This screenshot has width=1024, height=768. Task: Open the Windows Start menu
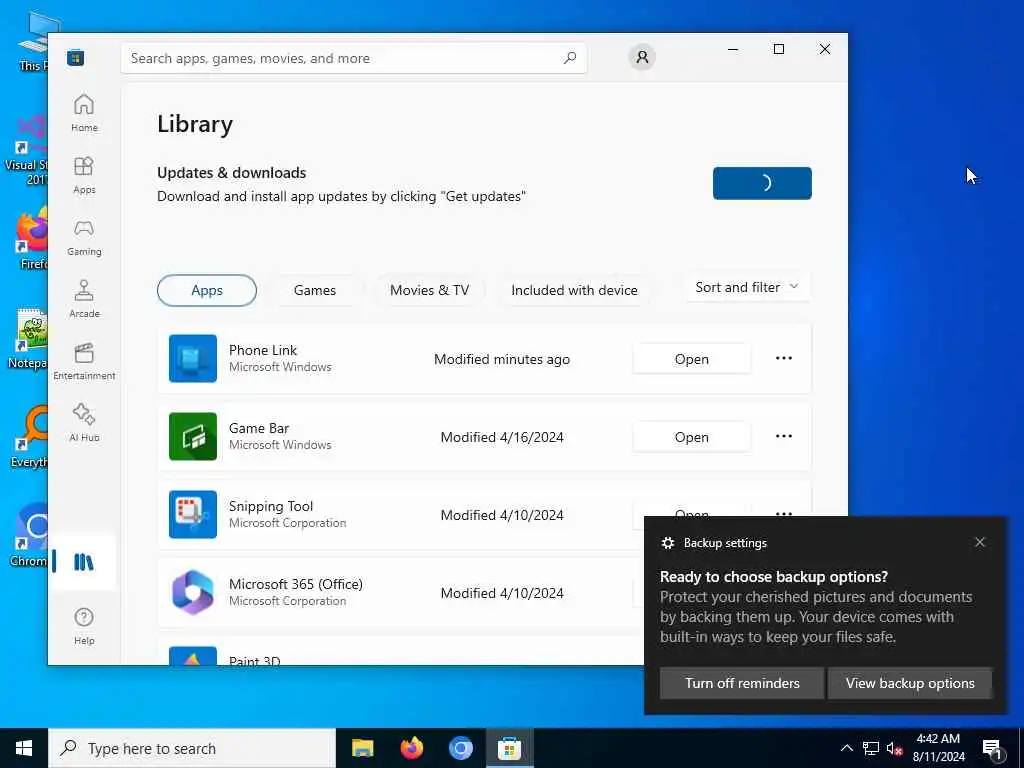pyautogui.click(x=24, y=748)
